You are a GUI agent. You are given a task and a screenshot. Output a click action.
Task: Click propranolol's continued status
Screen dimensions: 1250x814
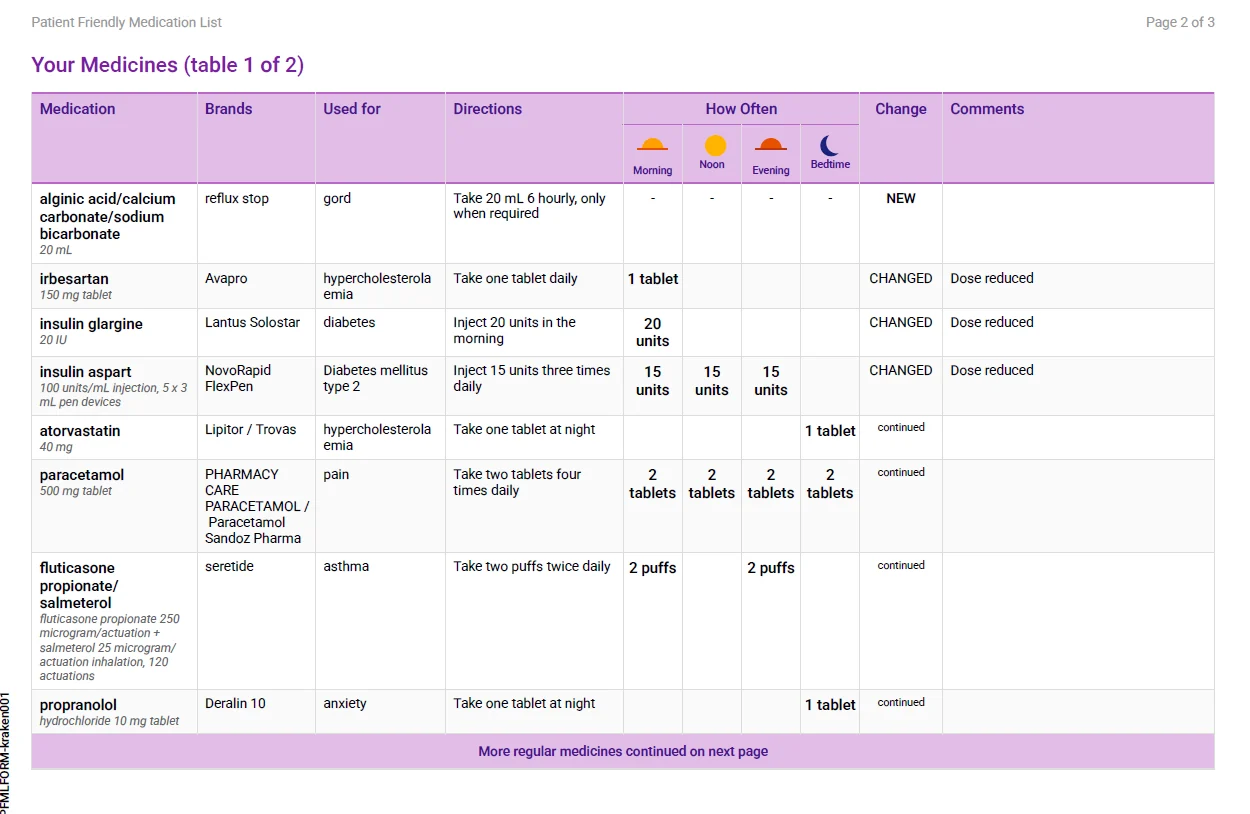(x=901, y=702)
